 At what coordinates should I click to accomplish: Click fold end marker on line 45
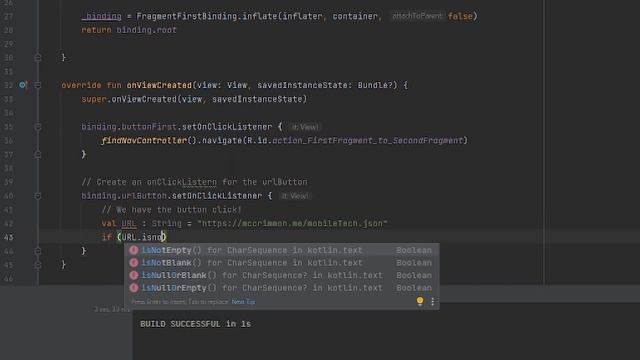point(38,264)
